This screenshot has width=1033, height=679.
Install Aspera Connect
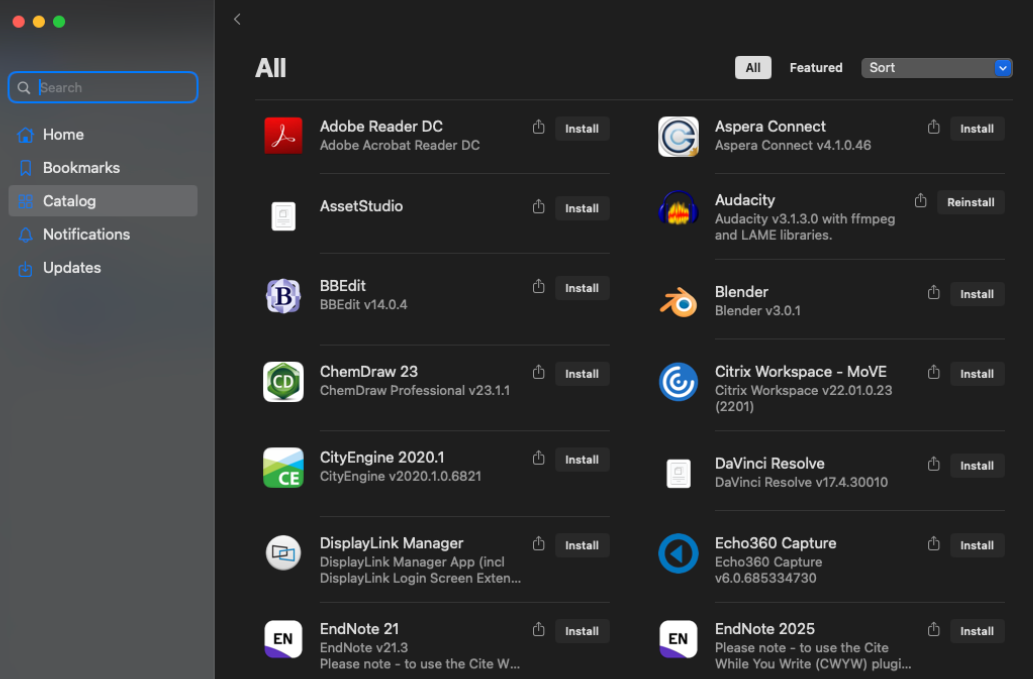point(977,128)
